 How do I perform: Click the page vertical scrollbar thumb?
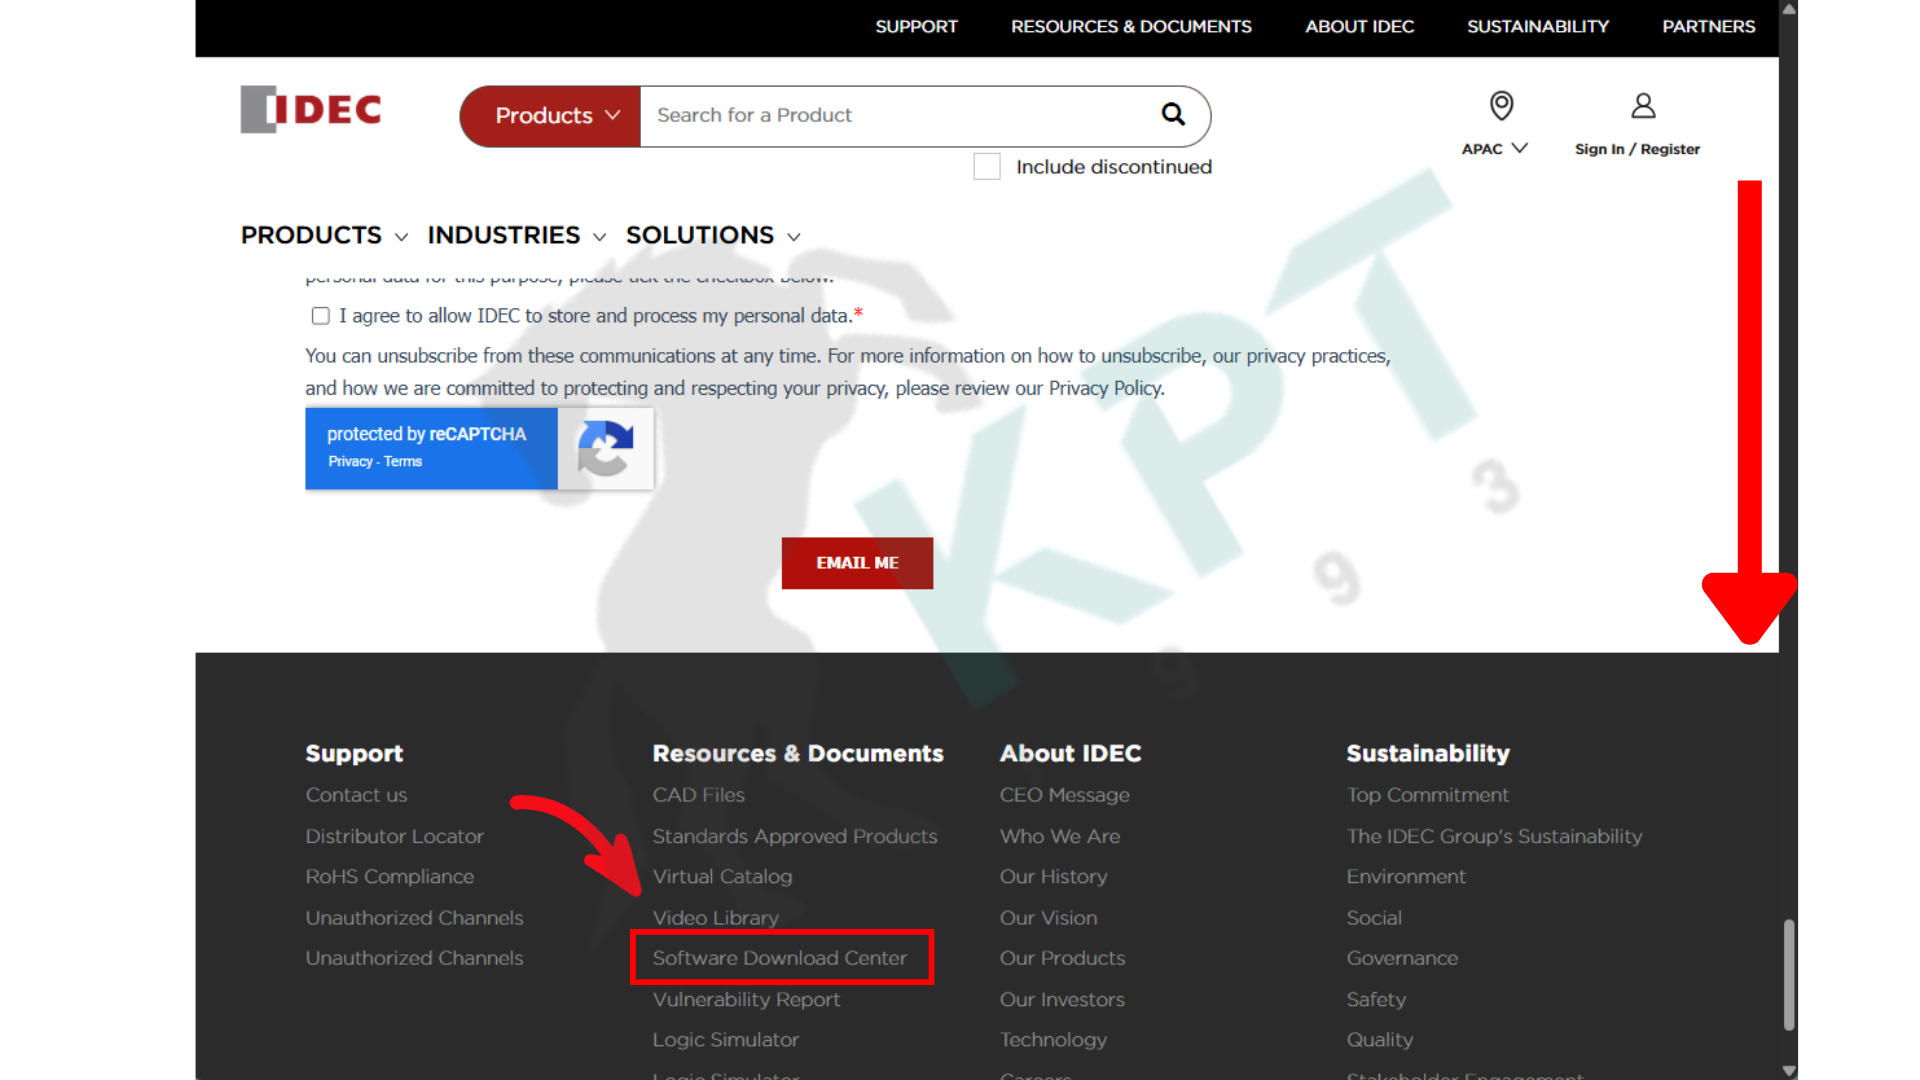pos(1788,975)
